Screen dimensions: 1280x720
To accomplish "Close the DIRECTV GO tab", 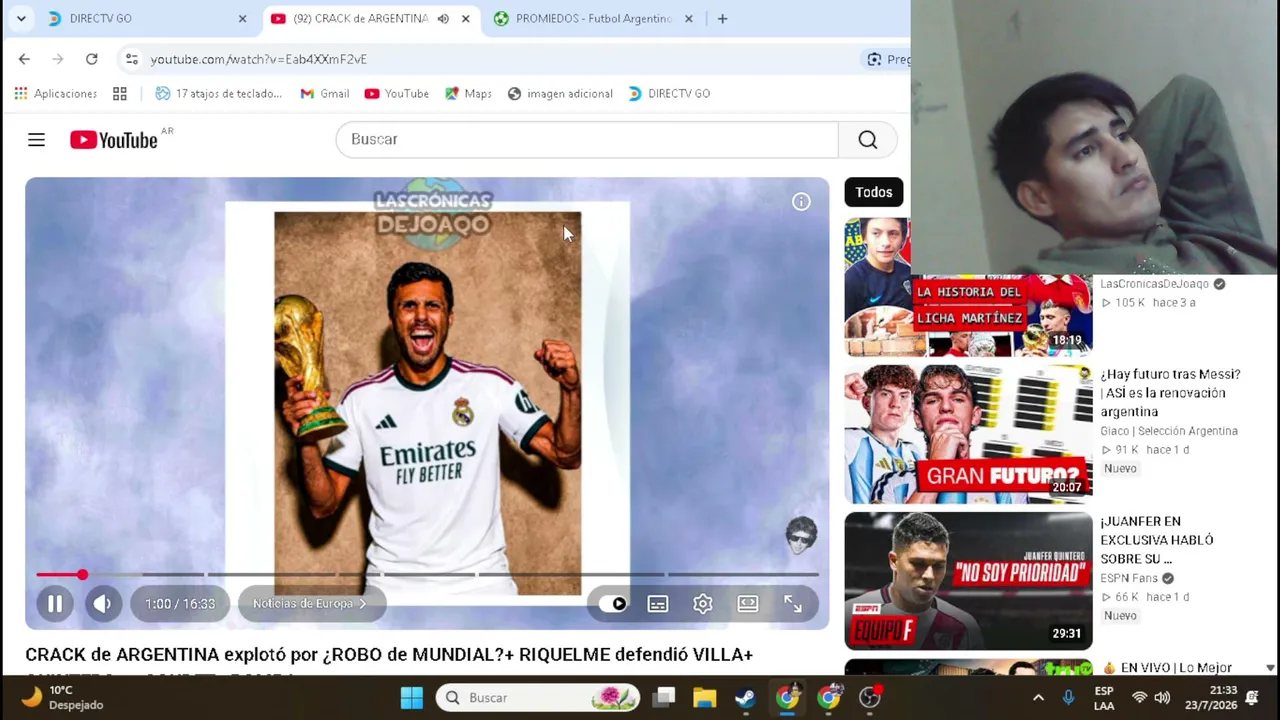I will pyautogui.click(x=242, y=19).
